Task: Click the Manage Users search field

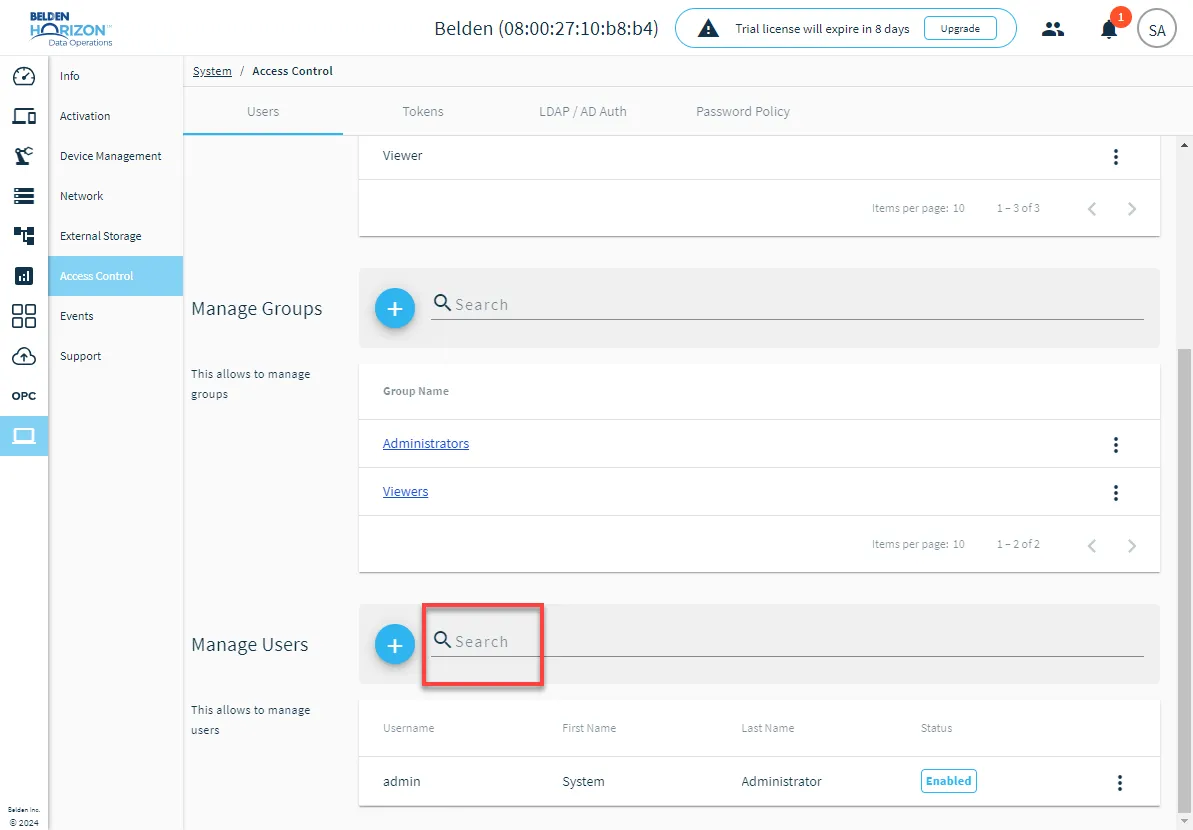Action: (x=787, y=641)
